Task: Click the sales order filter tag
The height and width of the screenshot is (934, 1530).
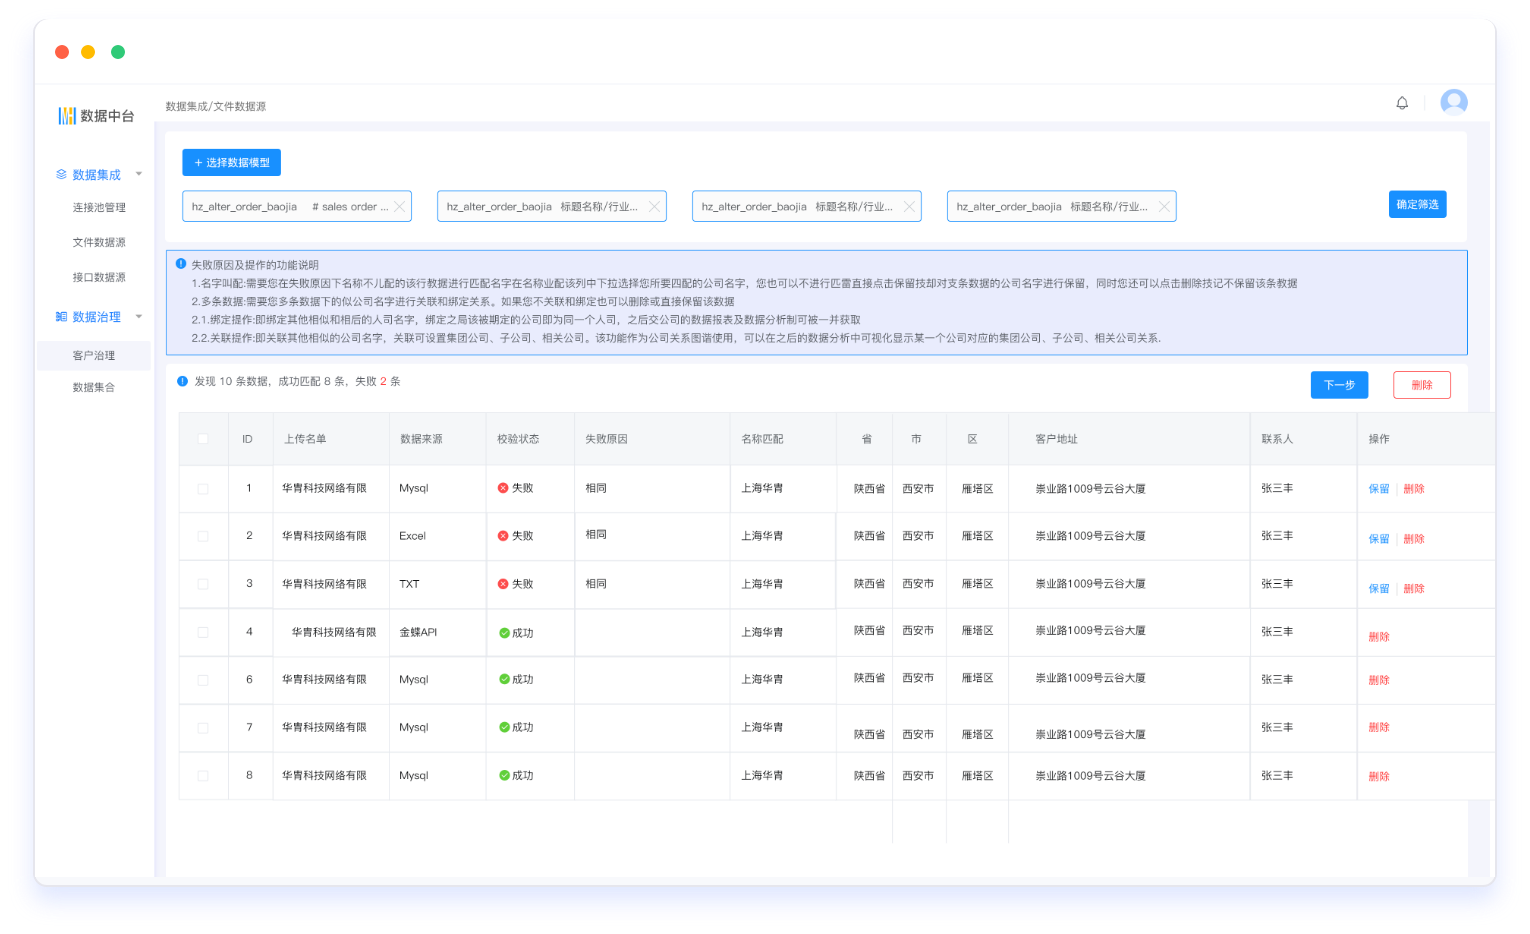Action: pyautogui.click(x=296, y=206)
